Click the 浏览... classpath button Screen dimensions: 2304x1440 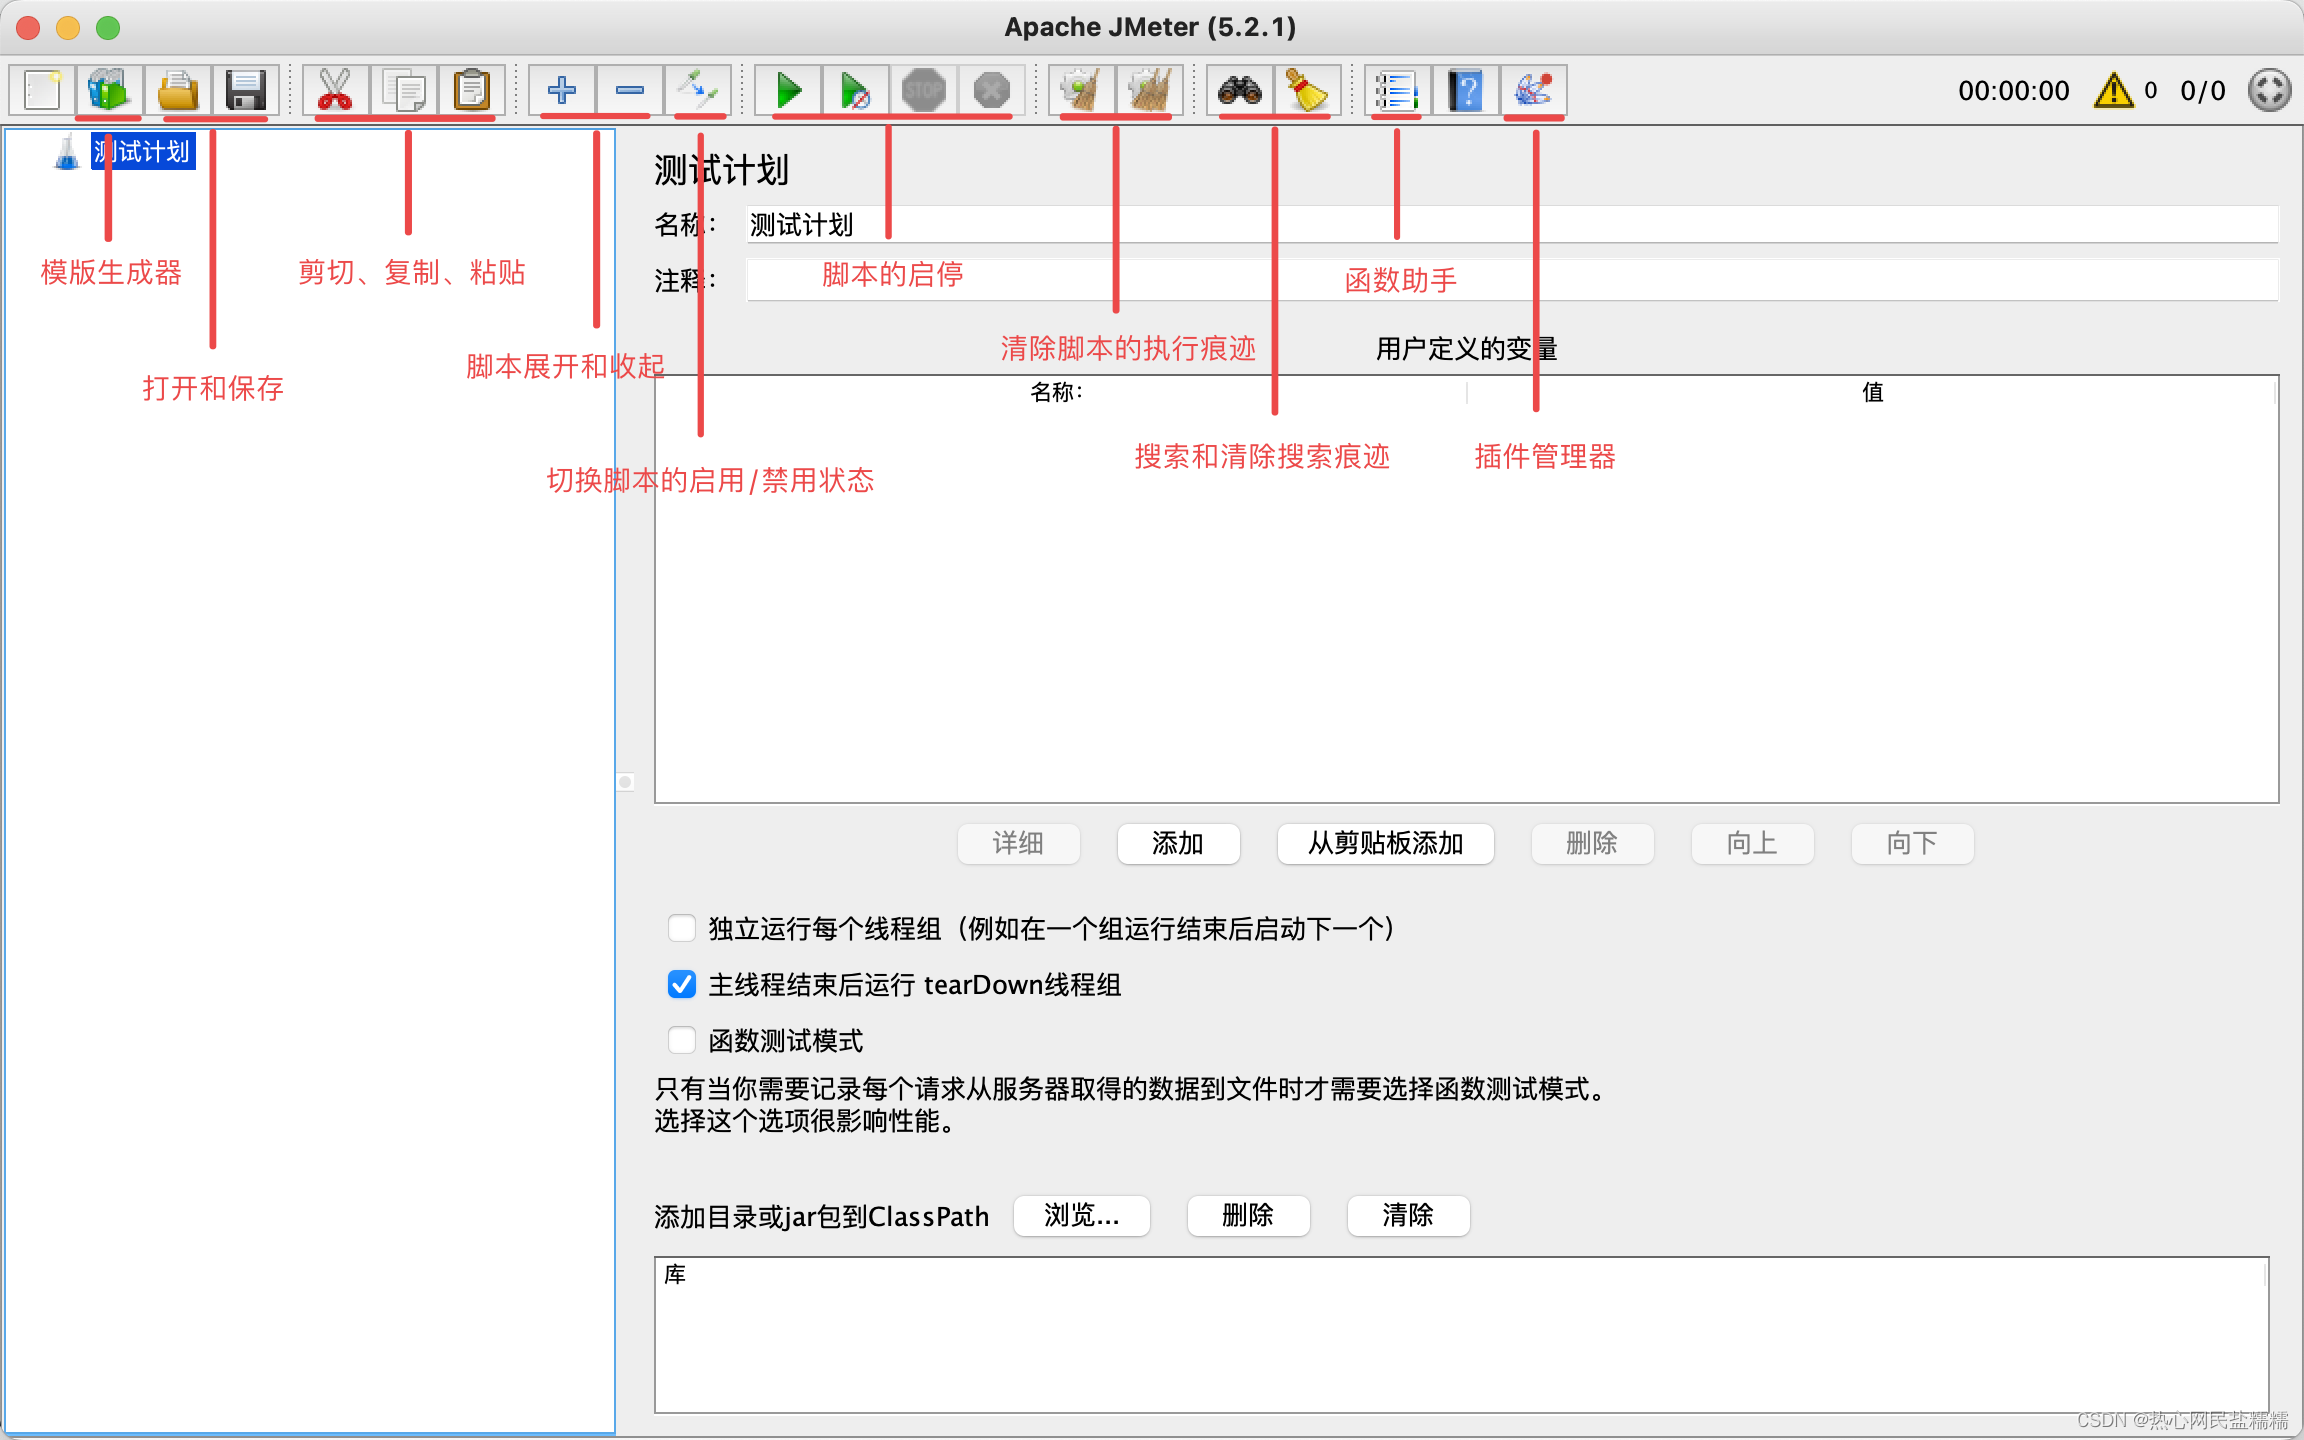(x=1082, y=1215)
